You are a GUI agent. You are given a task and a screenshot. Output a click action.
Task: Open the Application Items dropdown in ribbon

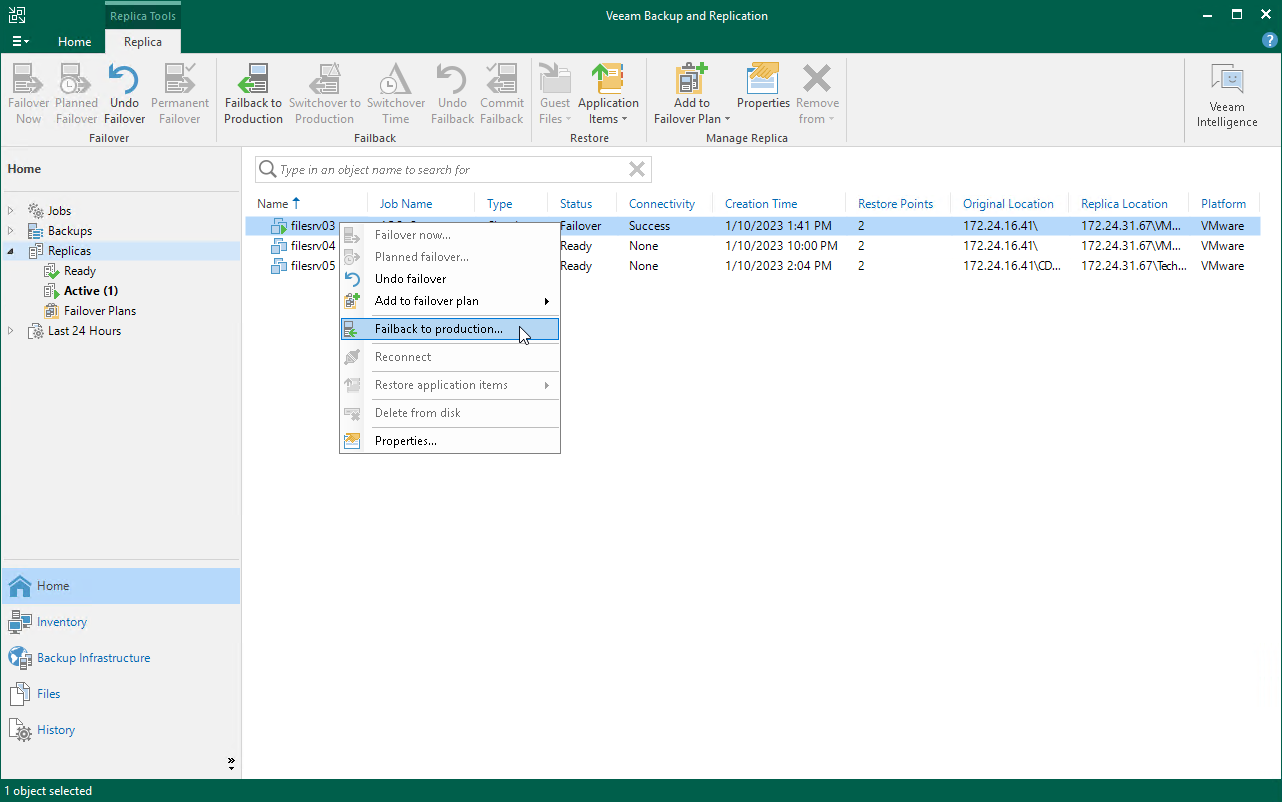(608, 94)
